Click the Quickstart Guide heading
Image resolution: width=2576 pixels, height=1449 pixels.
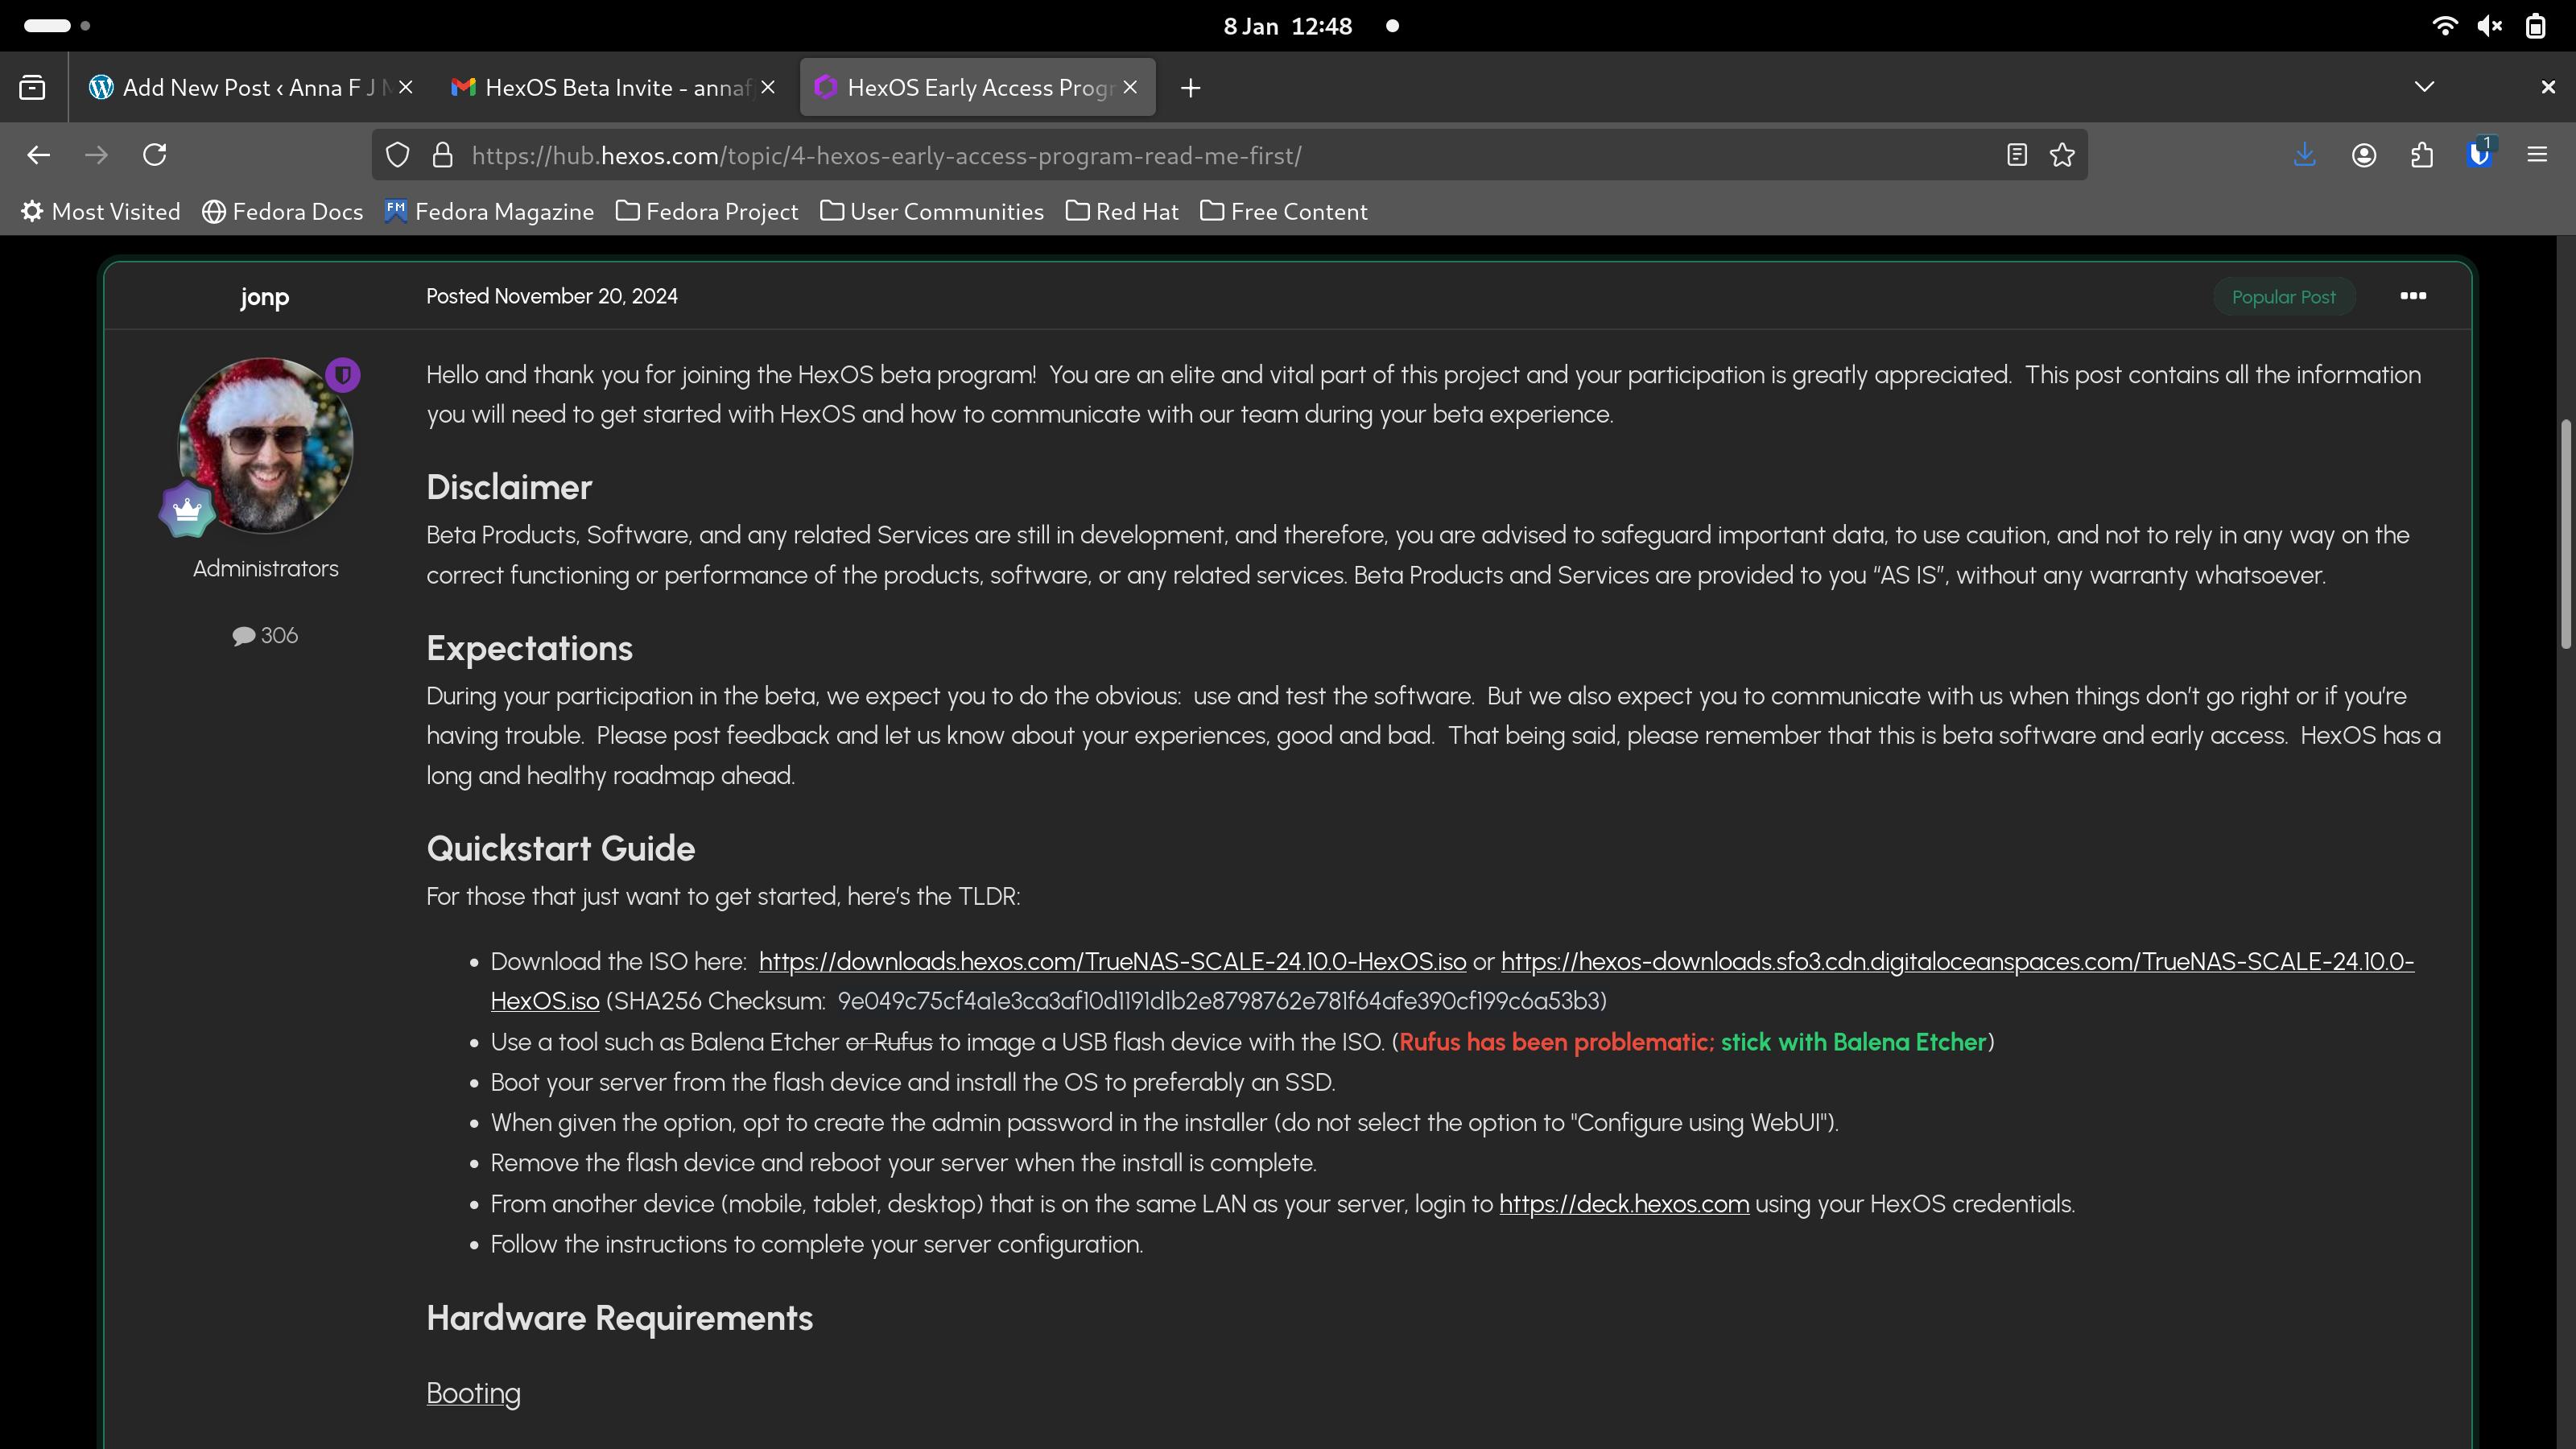560,849
